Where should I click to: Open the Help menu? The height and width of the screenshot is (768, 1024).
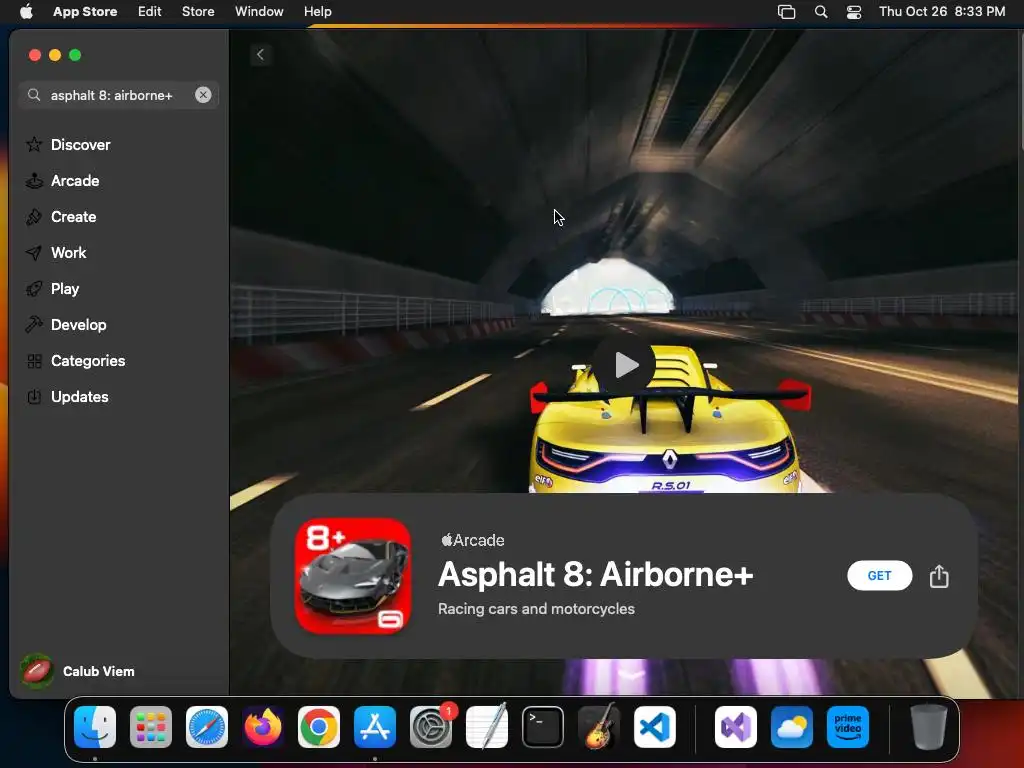[317, 11]
